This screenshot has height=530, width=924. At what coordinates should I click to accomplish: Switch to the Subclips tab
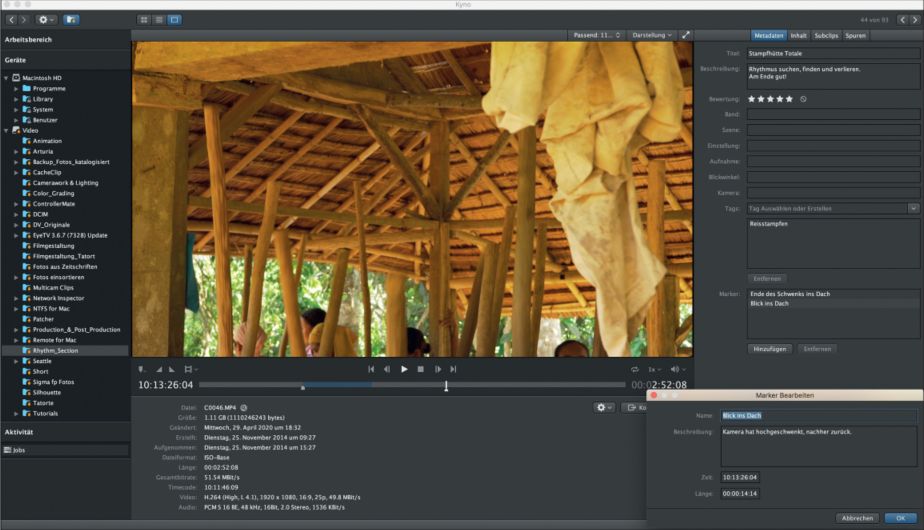[826, 36]
